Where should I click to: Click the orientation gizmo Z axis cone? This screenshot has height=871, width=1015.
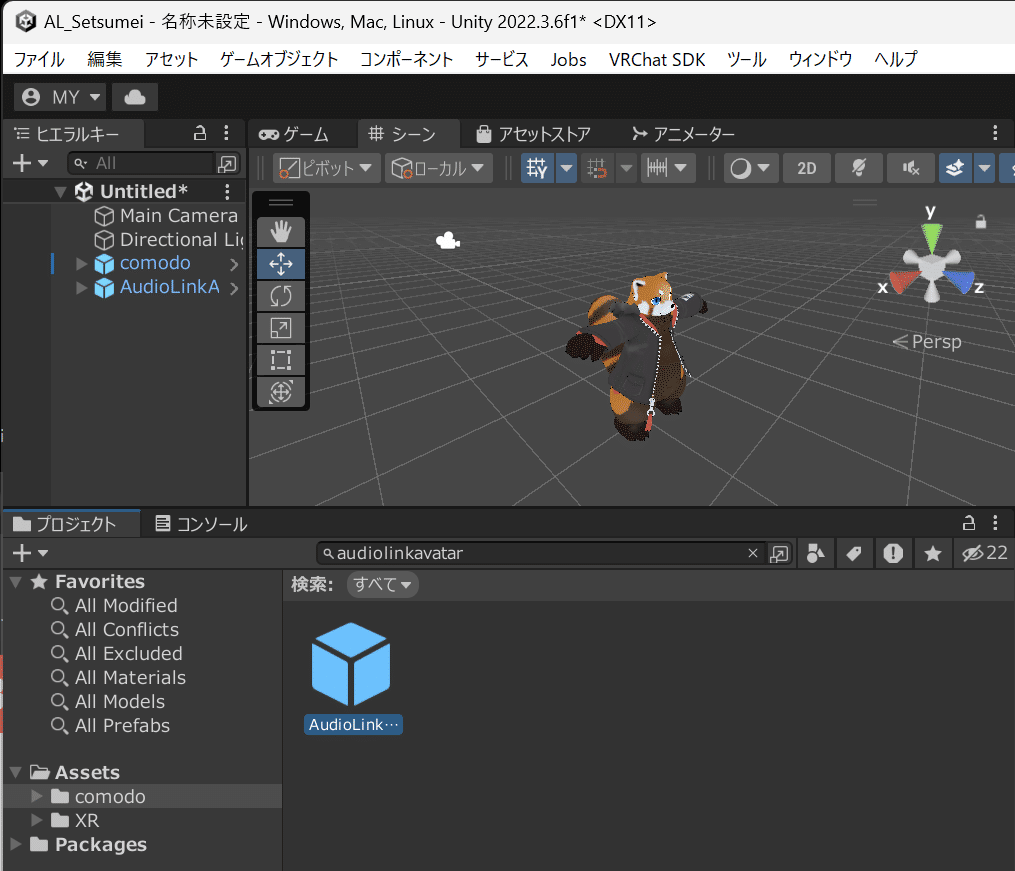point(959,281)
